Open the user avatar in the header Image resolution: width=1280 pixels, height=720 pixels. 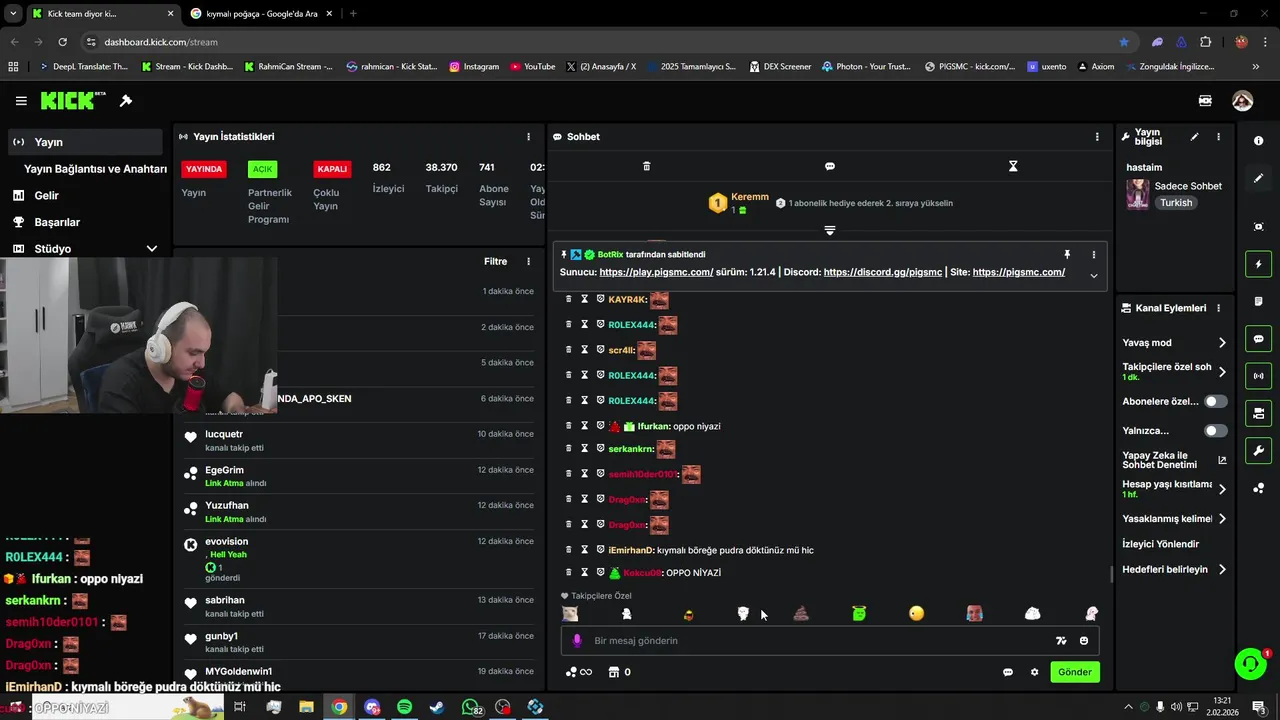(x=1242, y=101)
